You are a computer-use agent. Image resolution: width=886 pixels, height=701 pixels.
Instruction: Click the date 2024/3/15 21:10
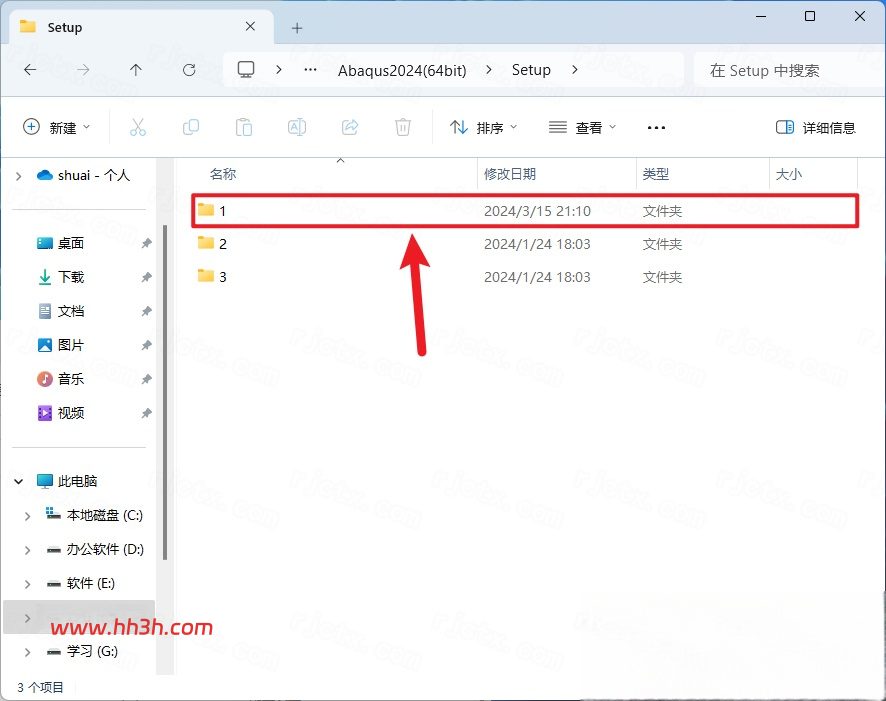(537, 211)
